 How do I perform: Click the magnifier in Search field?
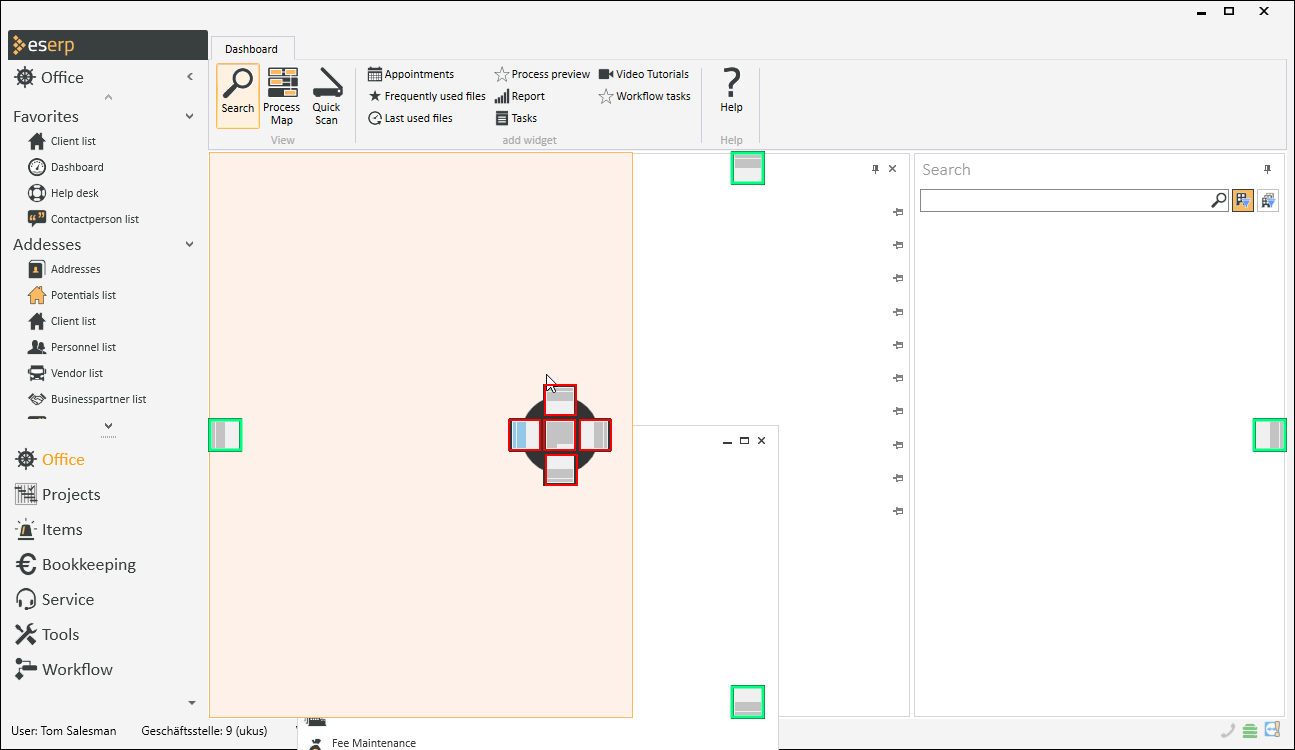tap(1218, 201)
